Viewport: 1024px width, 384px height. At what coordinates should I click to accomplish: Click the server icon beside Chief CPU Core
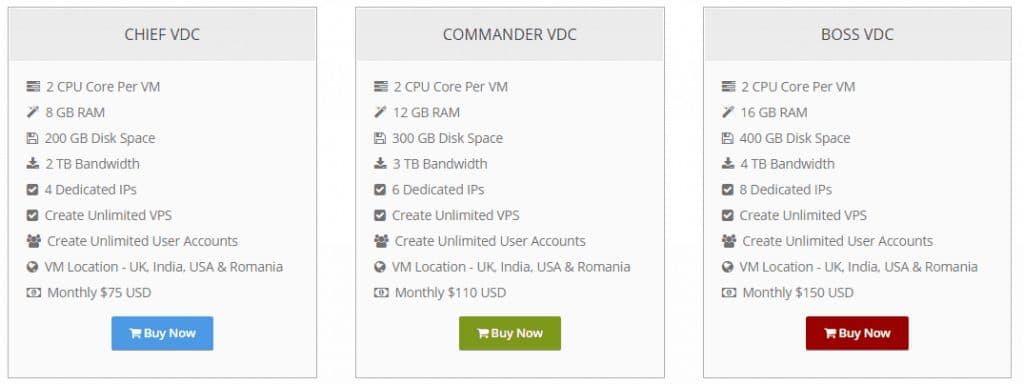click(33, 86)
